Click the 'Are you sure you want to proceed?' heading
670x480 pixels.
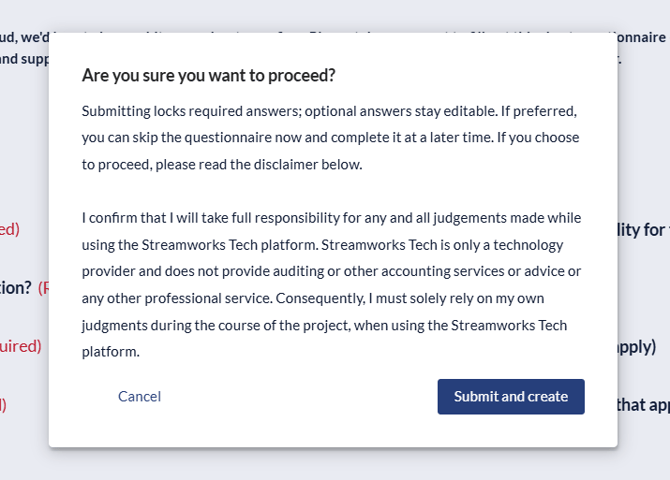(208, 75)
